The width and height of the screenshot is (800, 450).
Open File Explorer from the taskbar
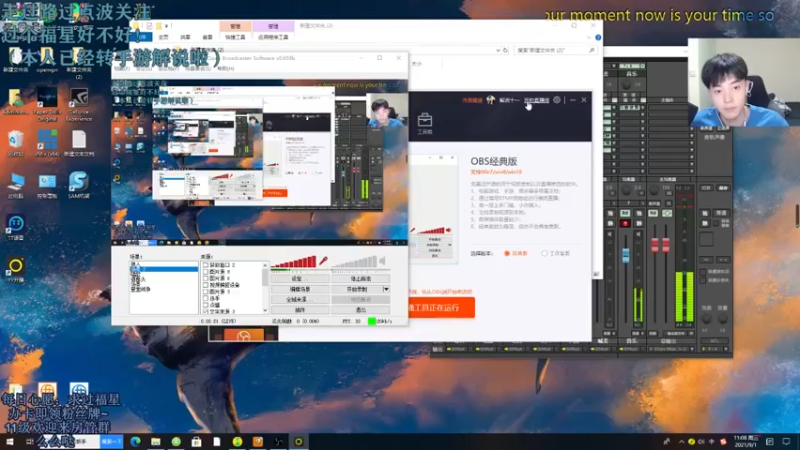[x=156, y=441]
